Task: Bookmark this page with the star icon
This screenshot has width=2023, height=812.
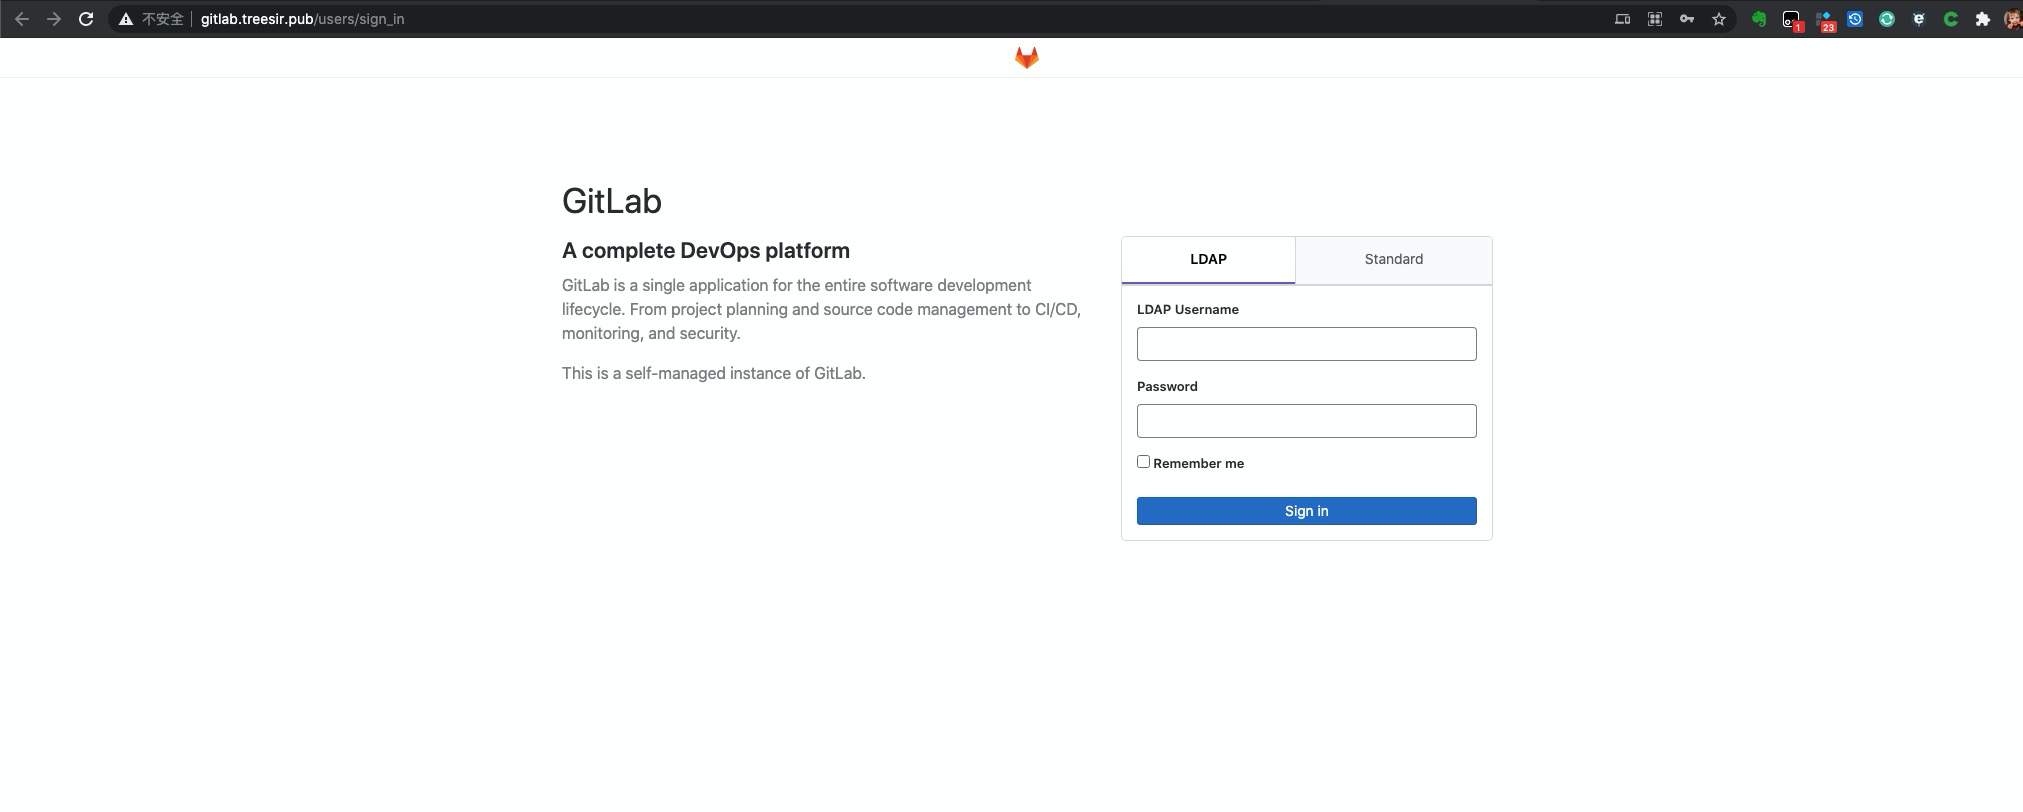Action: 1719,19
